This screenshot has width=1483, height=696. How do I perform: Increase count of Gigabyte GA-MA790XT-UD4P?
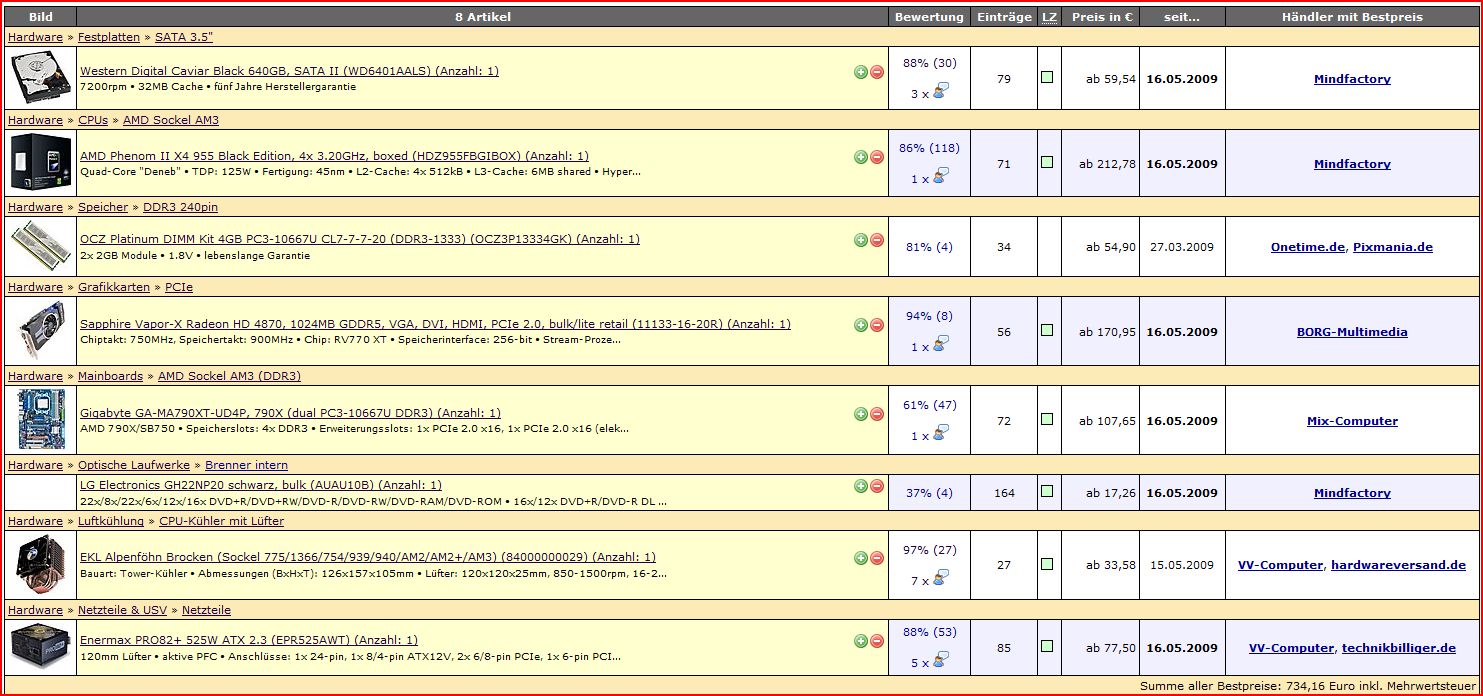860,414
